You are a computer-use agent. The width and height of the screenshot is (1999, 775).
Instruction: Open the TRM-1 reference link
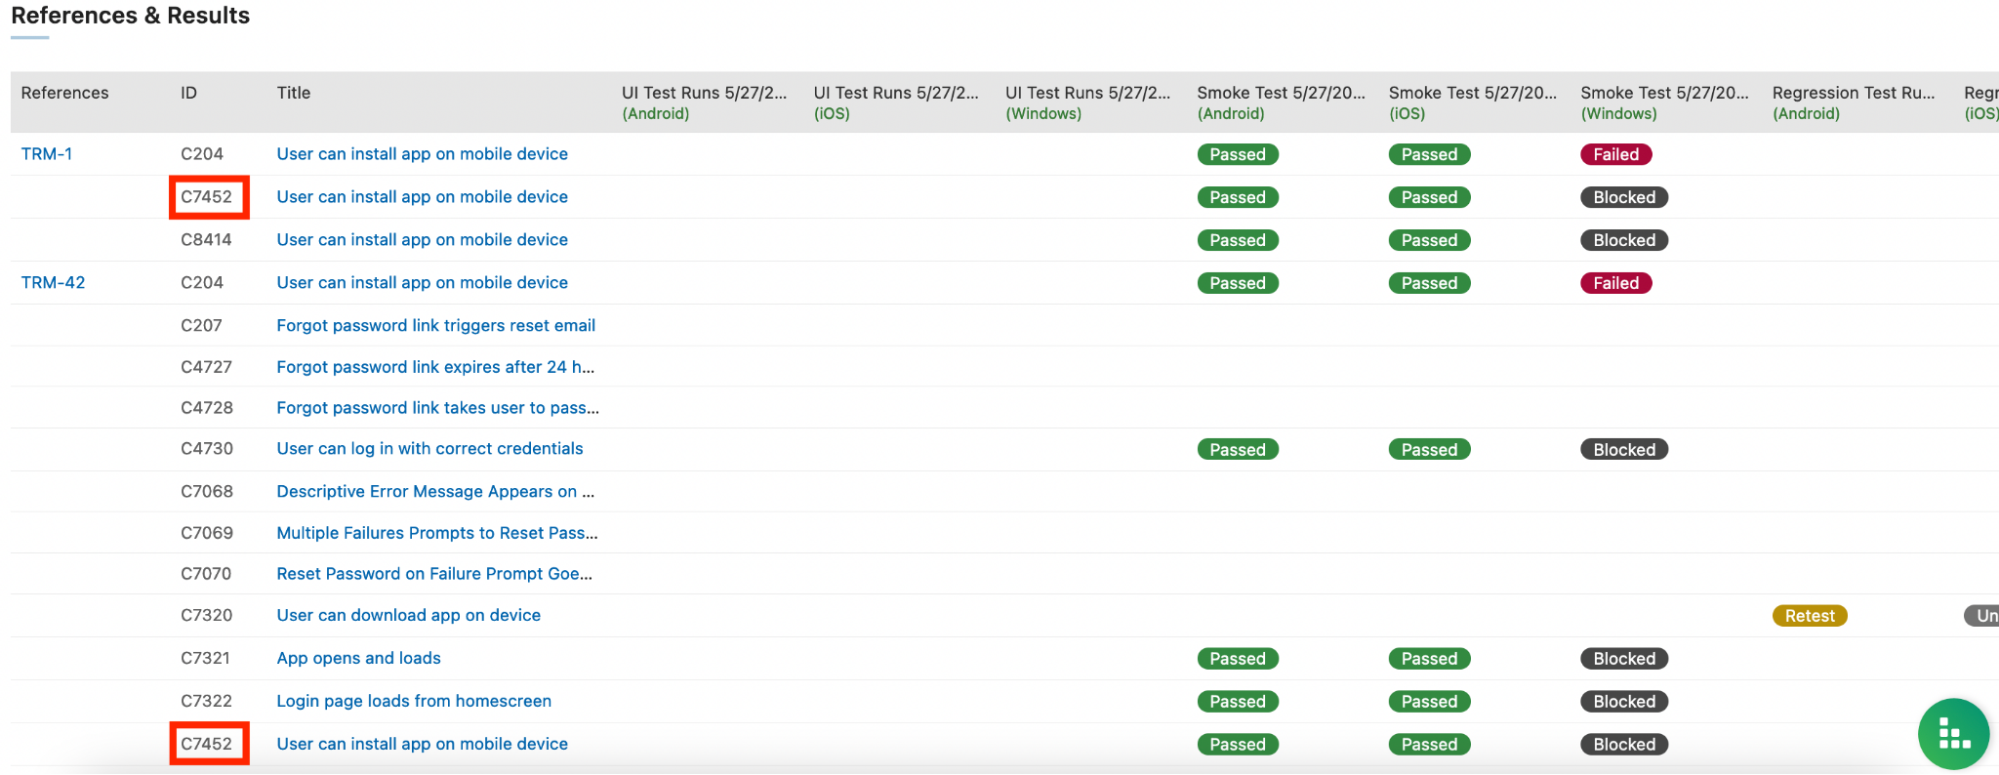46,154
